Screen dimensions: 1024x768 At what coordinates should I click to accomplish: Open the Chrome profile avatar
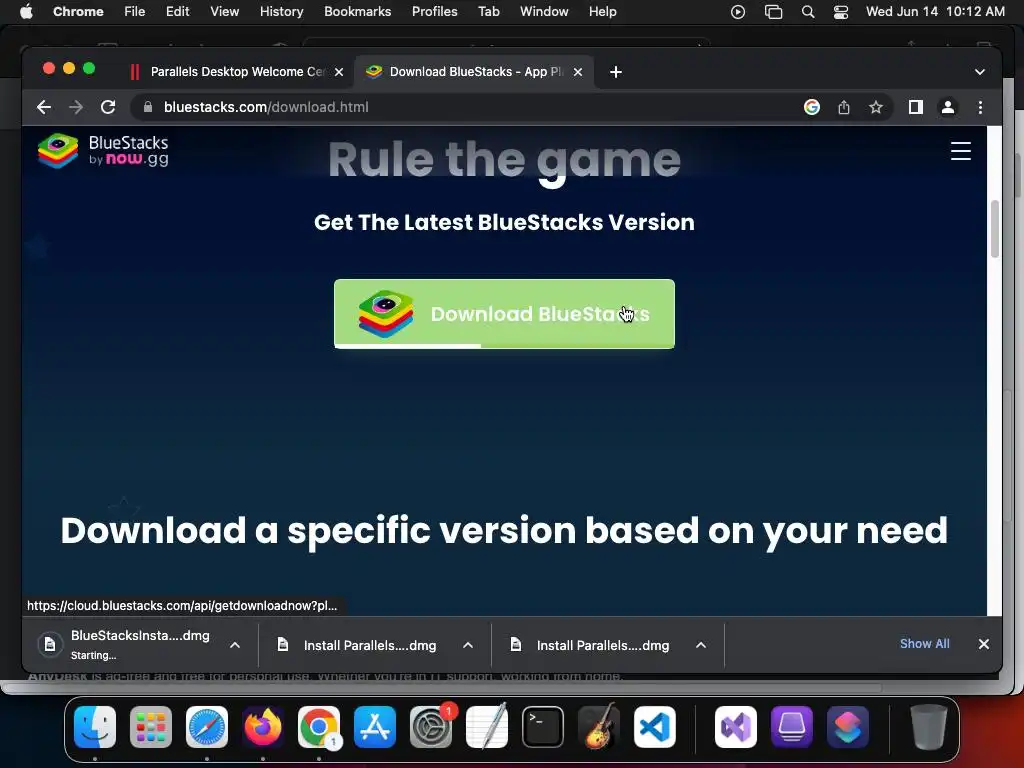948,107
